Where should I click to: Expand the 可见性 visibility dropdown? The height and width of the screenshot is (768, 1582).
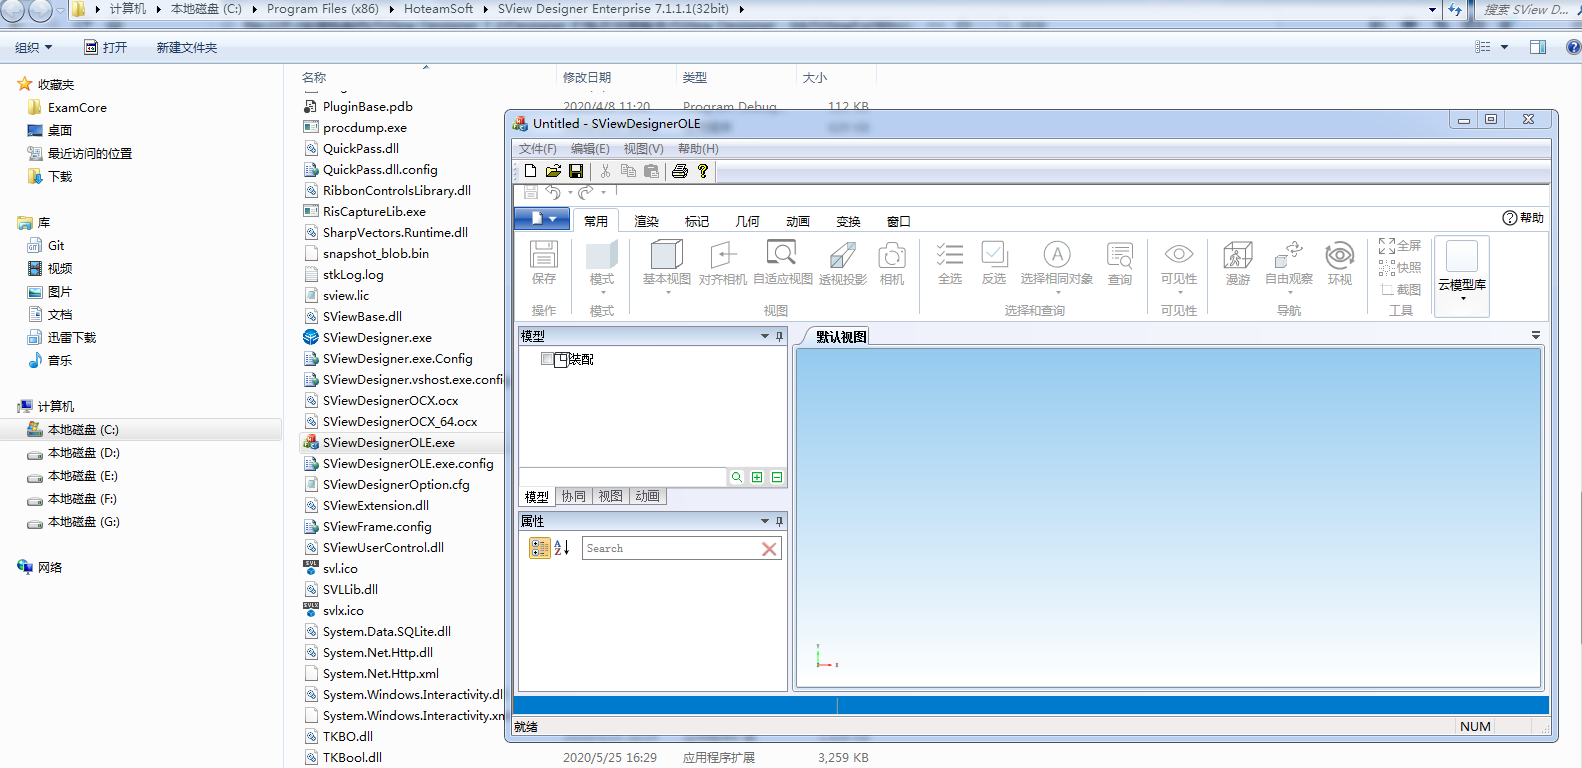[x=1179, y=292]
